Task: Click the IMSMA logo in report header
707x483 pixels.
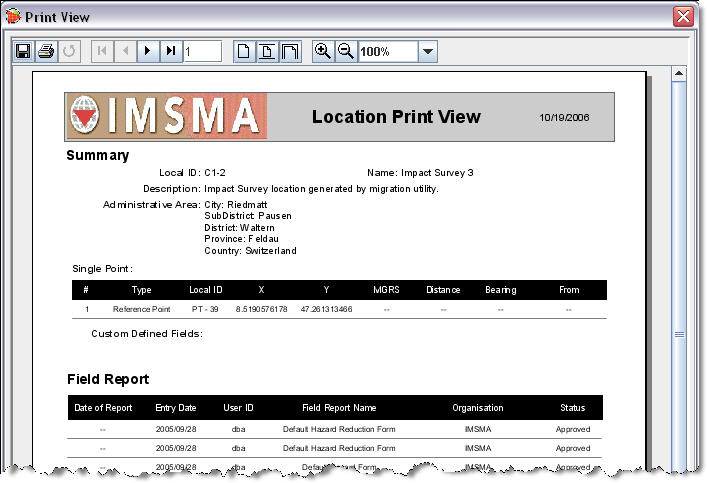Action: click(166, 117)
